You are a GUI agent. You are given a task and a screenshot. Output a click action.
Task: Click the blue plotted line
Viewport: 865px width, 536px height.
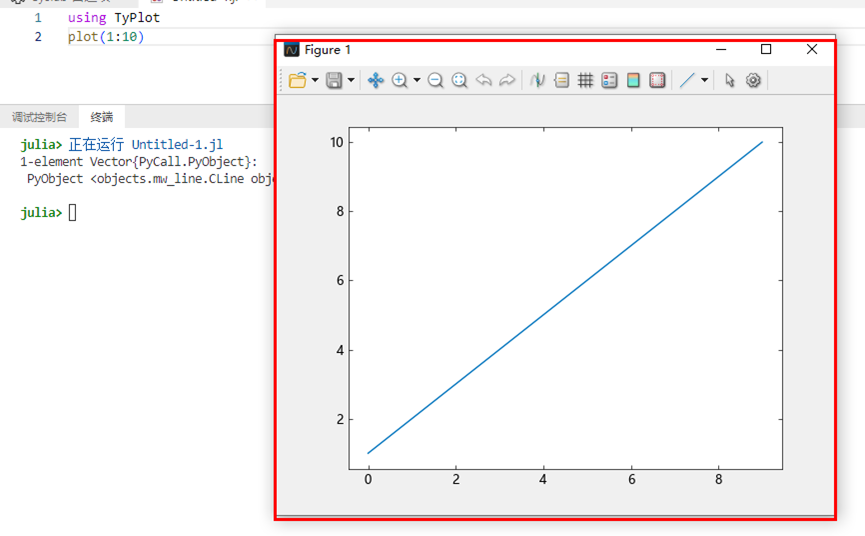coord(565,298)
